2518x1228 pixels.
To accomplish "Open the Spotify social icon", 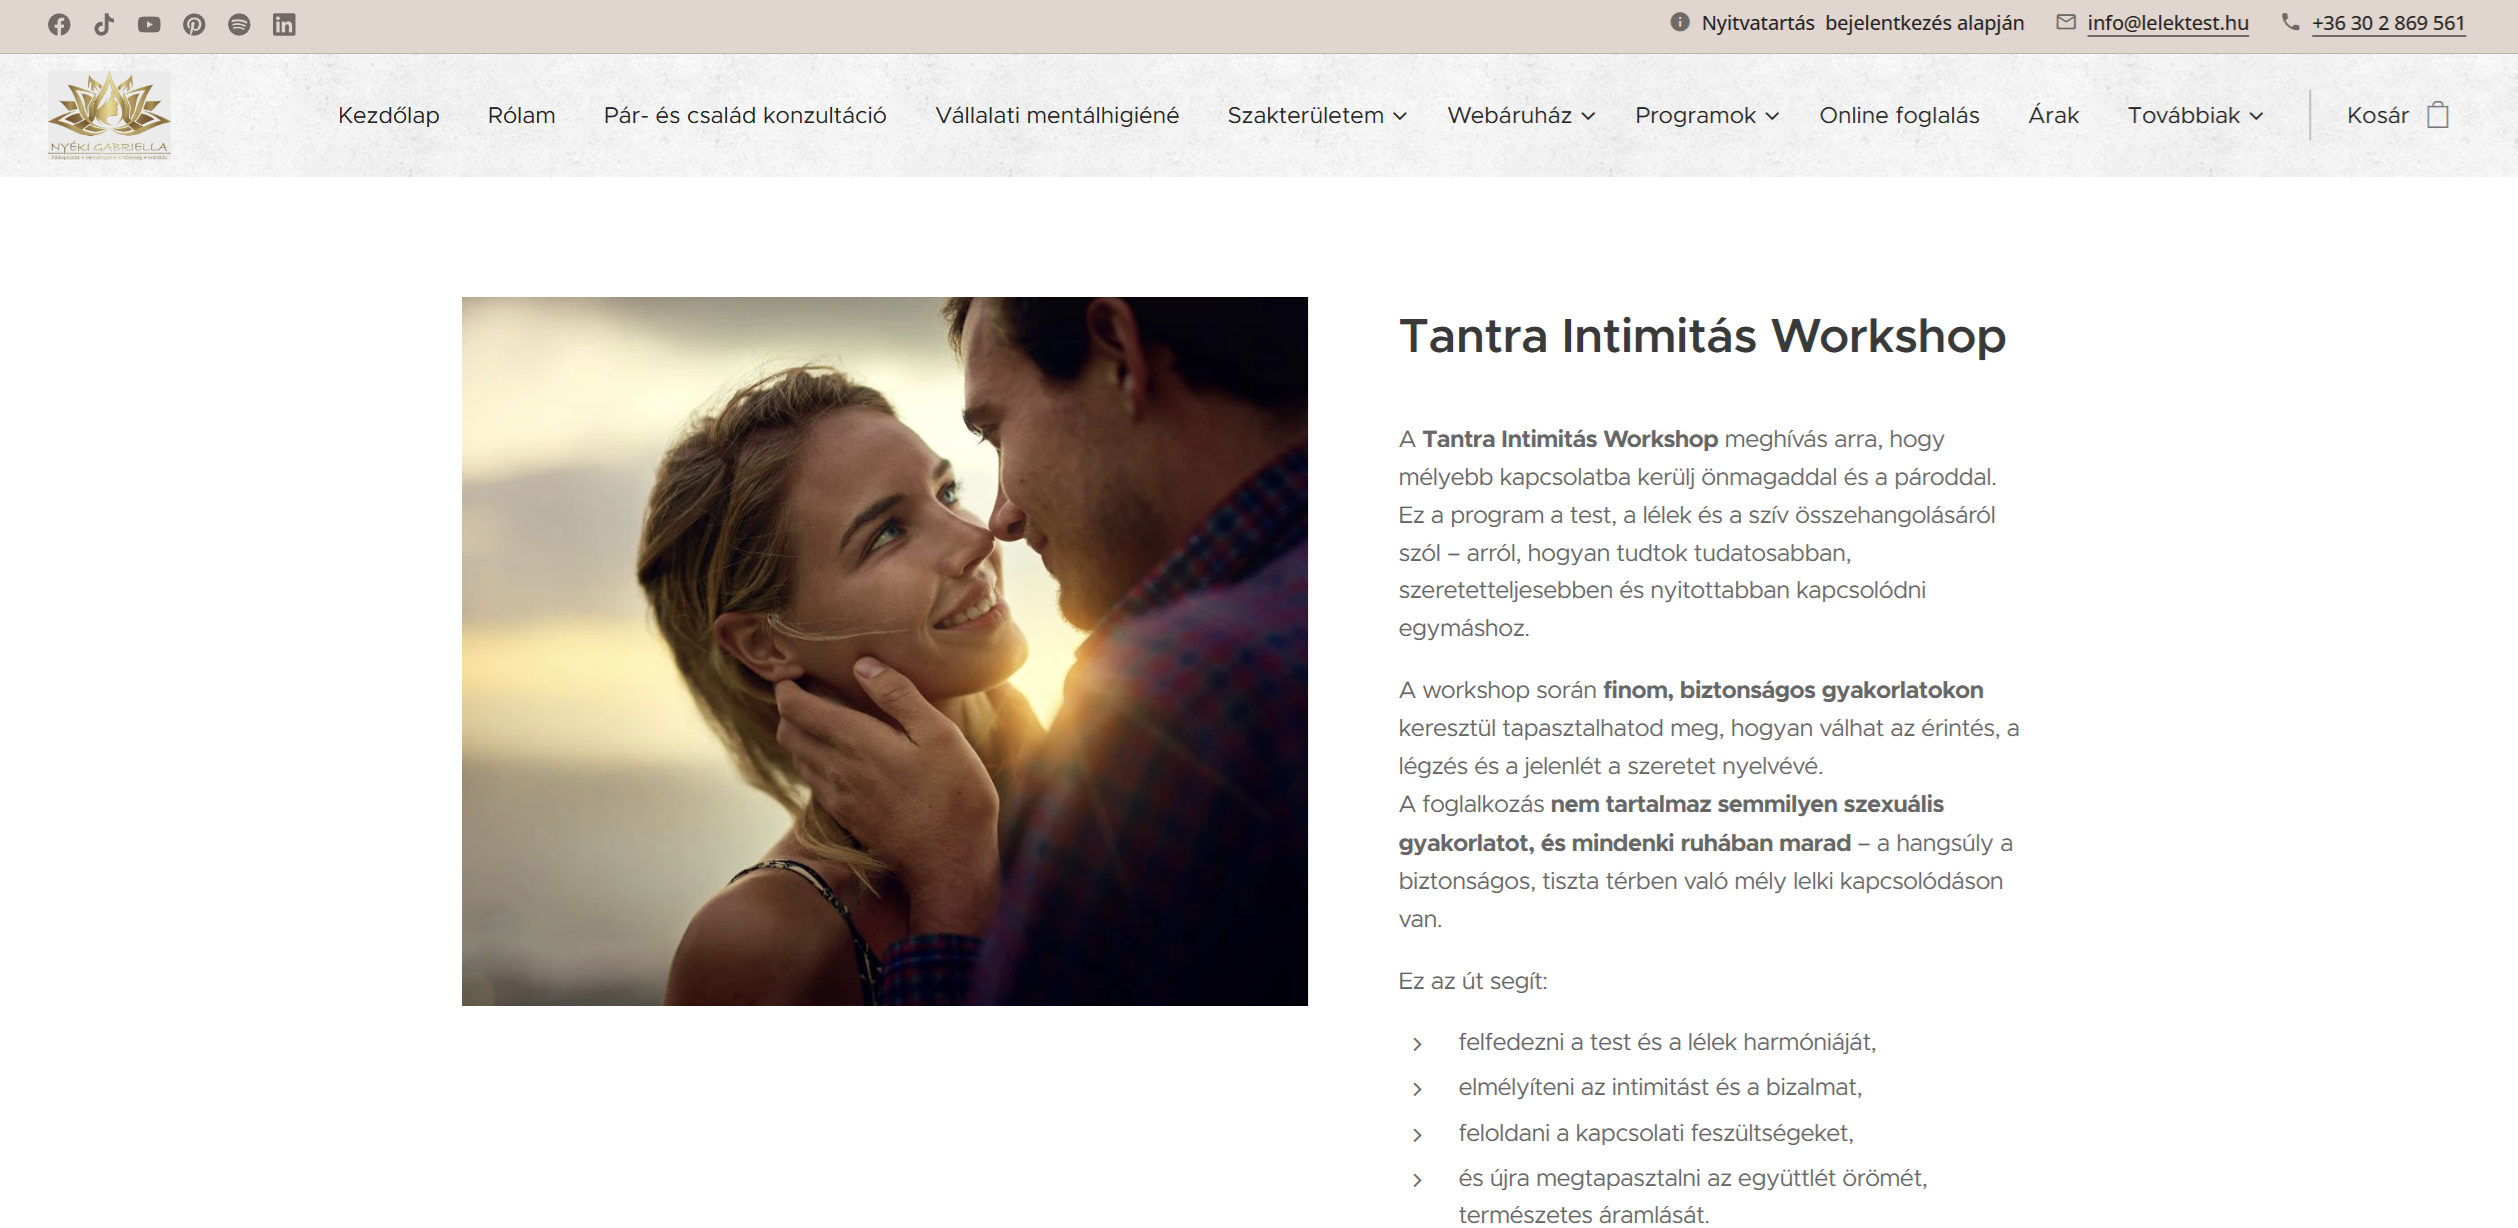I will (x=239, y=25).
